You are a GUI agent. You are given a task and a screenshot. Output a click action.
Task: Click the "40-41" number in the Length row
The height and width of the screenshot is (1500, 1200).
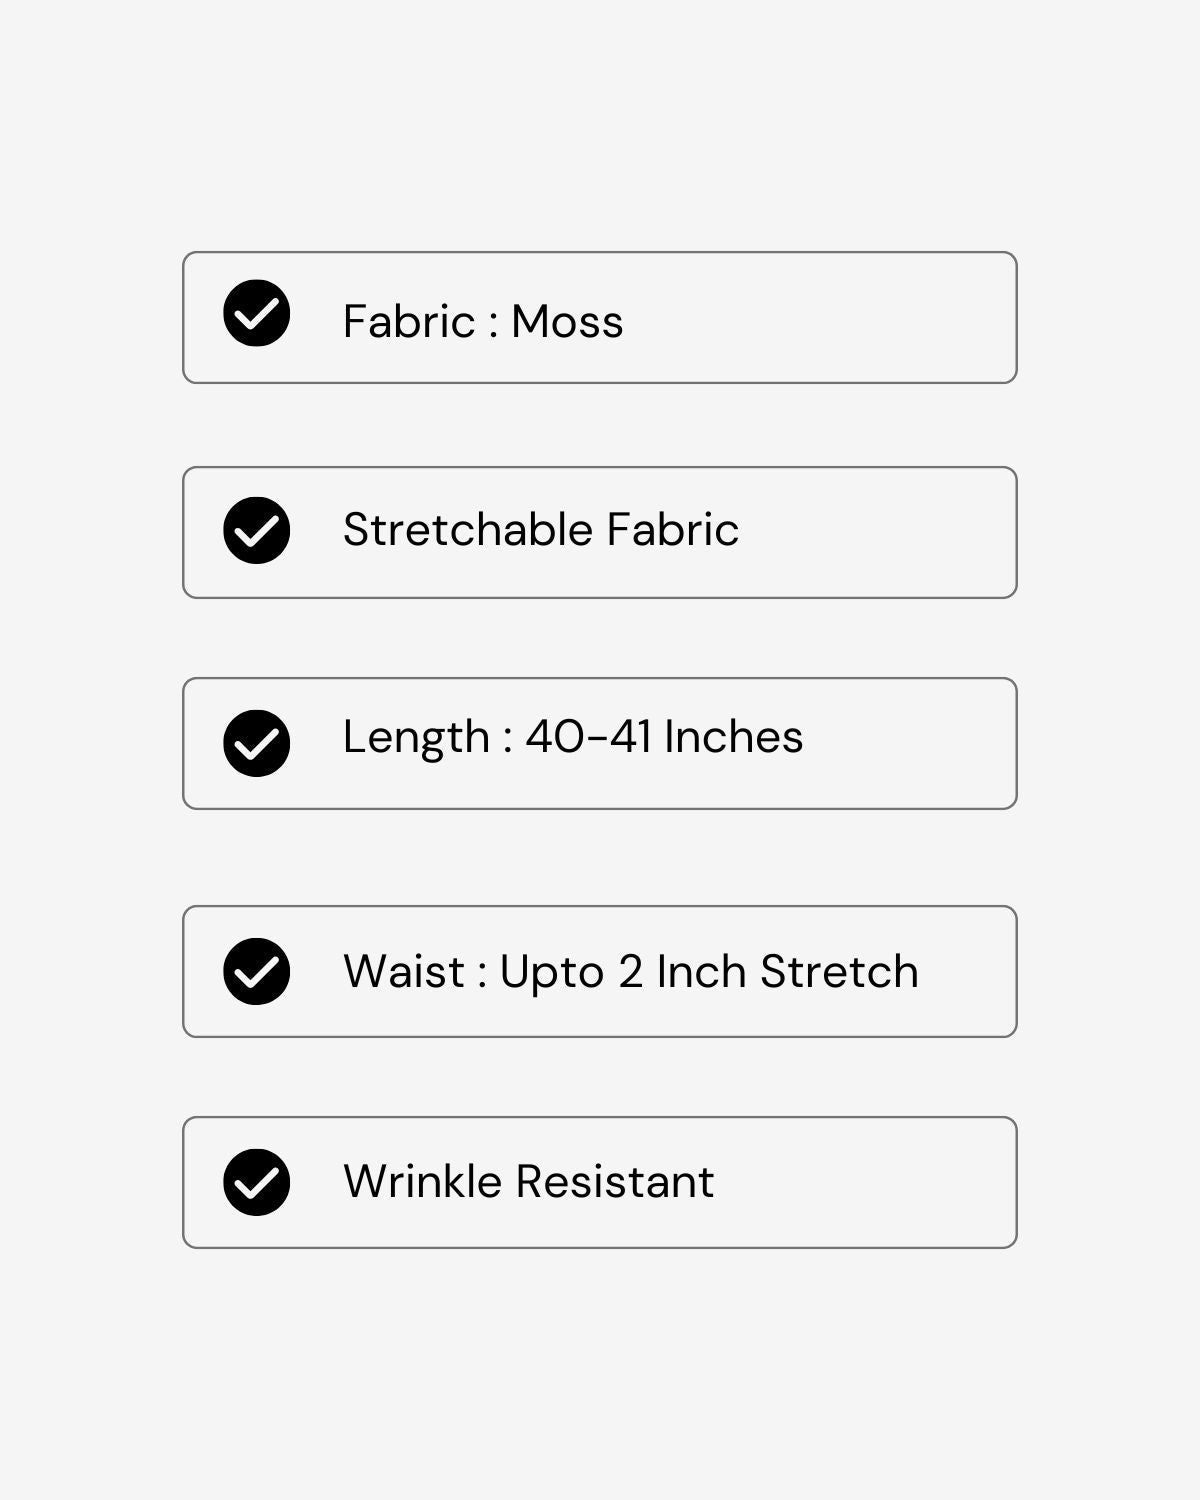(x=588, y=737)
